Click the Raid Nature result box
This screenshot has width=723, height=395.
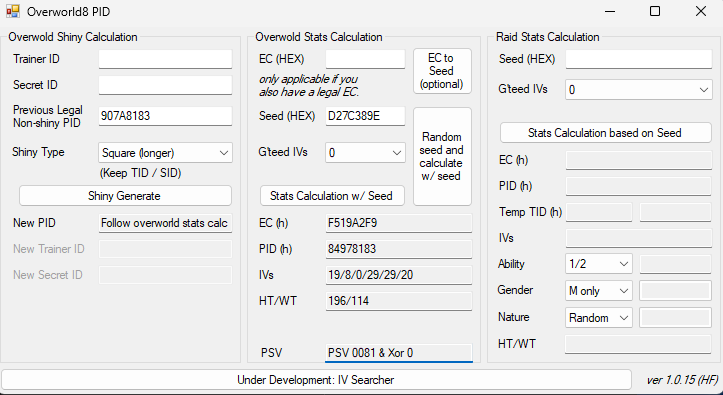click(676, 318)
